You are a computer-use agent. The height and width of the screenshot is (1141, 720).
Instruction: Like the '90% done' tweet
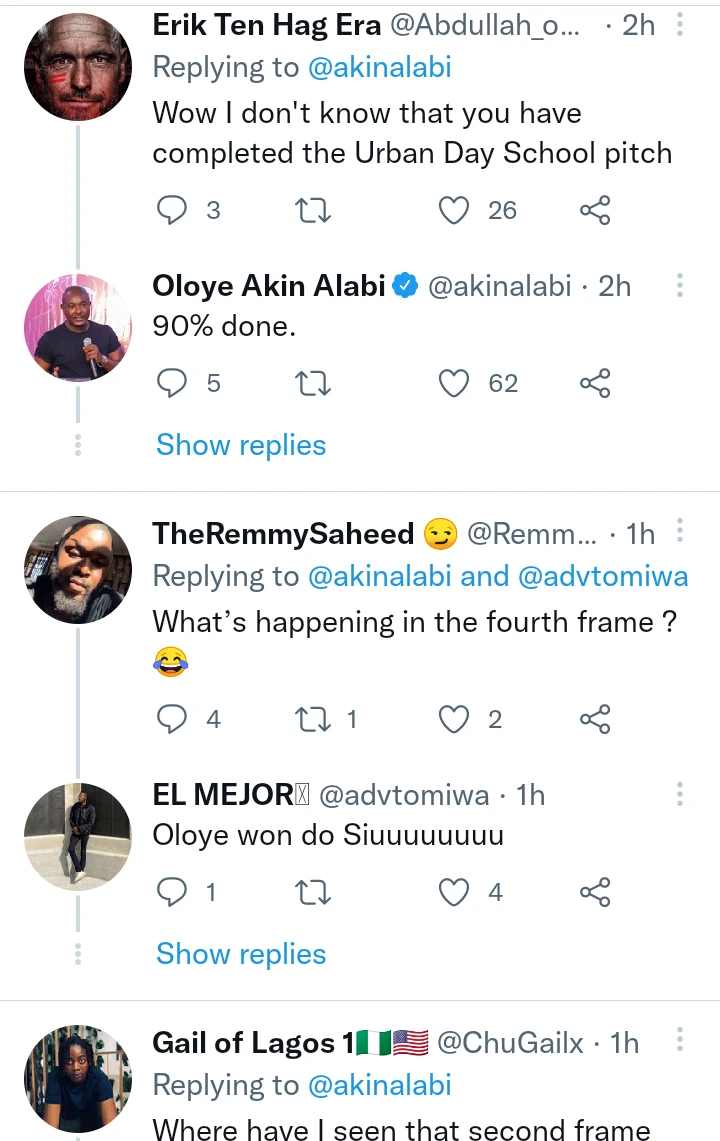[455, 384]
